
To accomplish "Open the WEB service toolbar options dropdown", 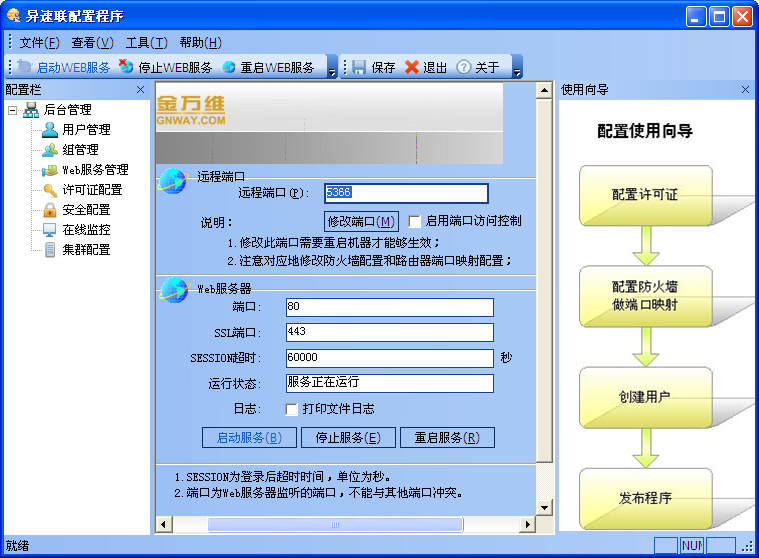I will [332, 67].
